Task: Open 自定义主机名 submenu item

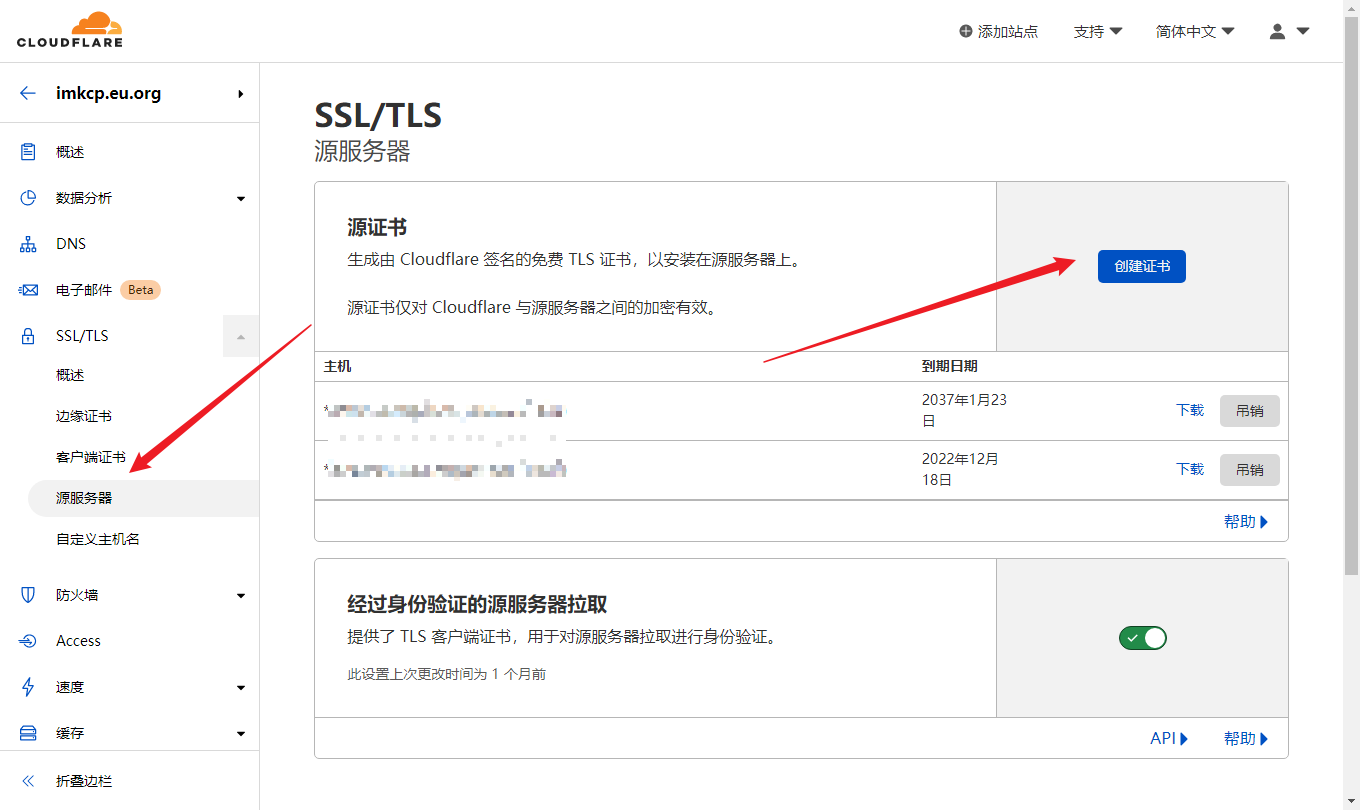Action: [98, 539]
